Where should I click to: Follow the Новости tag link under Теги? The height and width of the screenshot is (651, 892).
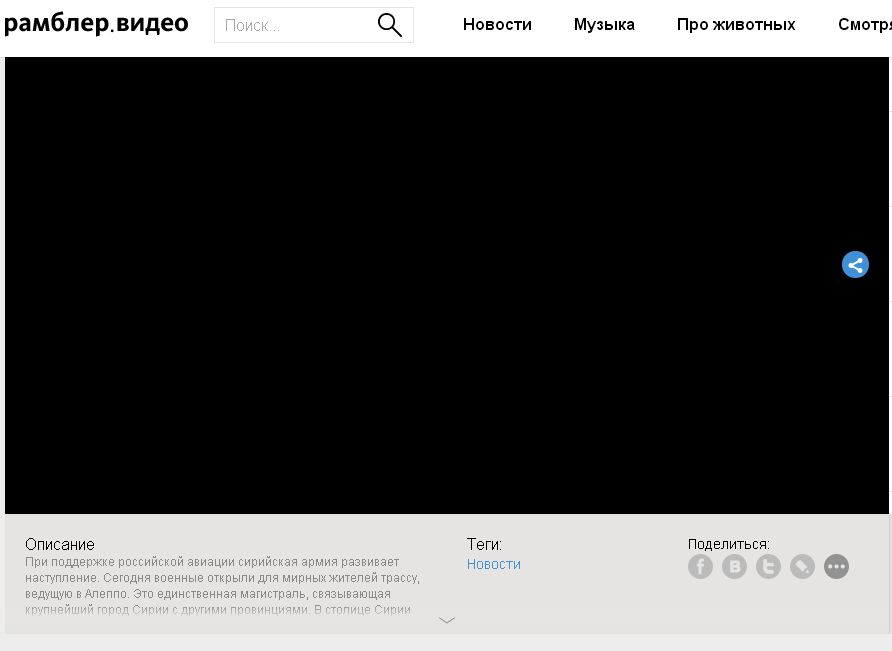point(493,564)
